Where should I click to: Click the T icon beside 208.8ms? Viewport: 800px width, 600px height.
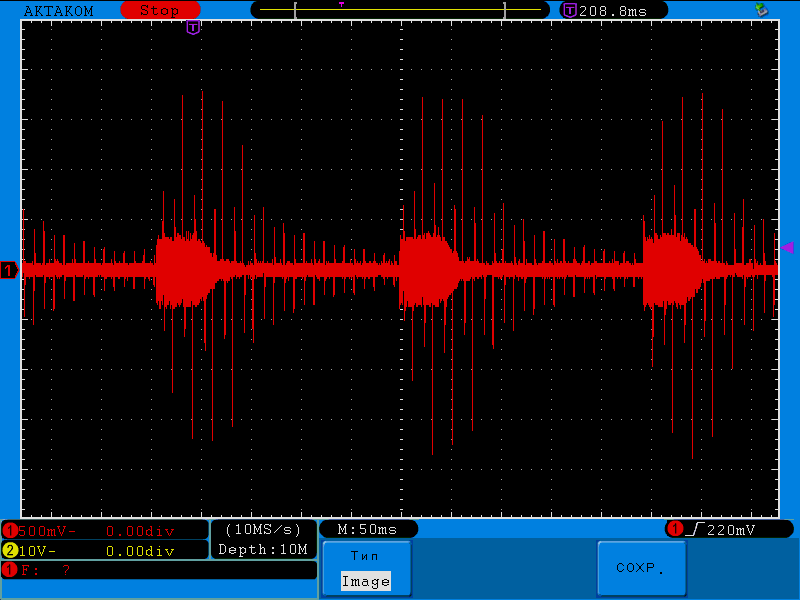[x=570, y=10]
